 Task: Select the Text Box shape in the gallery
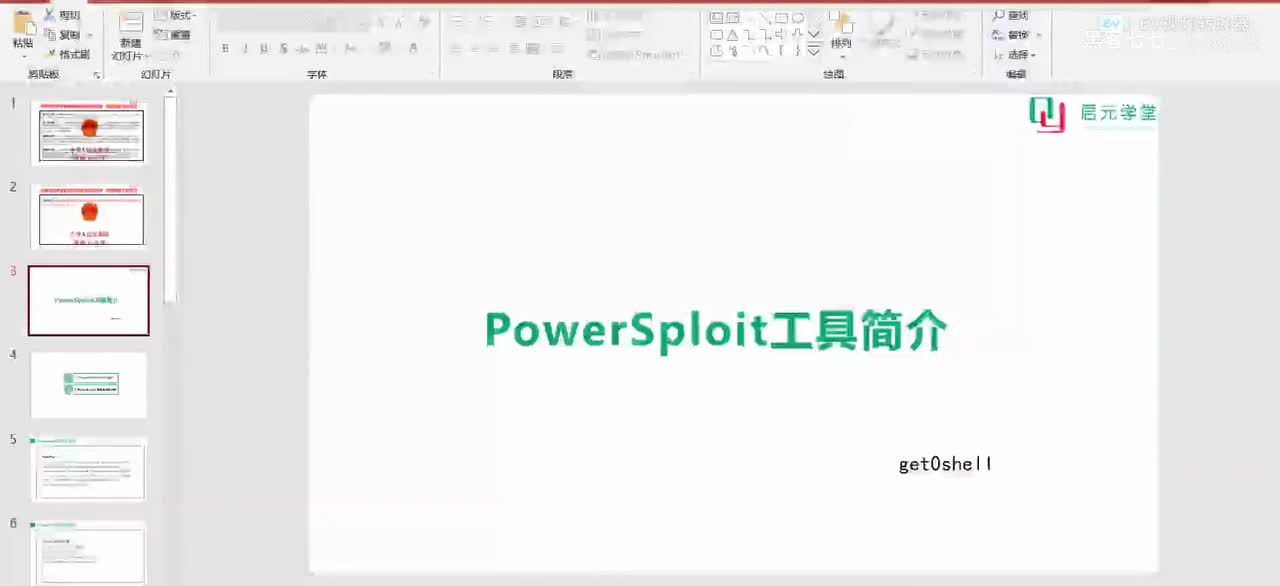716,17
